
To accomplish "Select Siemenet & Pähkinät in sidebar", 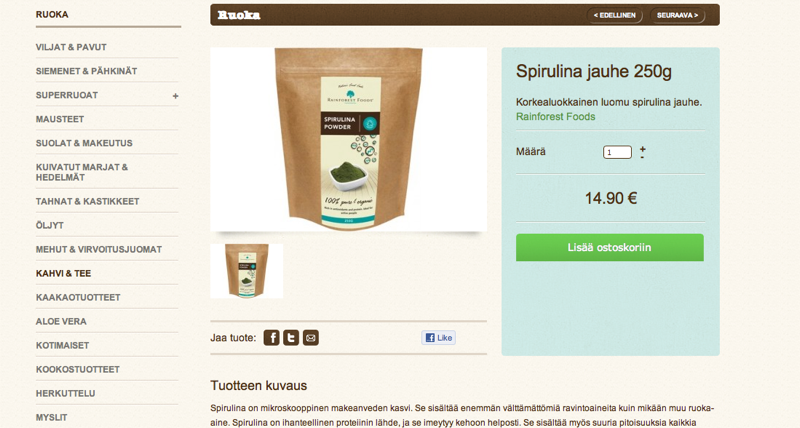I will click(86, 71).
